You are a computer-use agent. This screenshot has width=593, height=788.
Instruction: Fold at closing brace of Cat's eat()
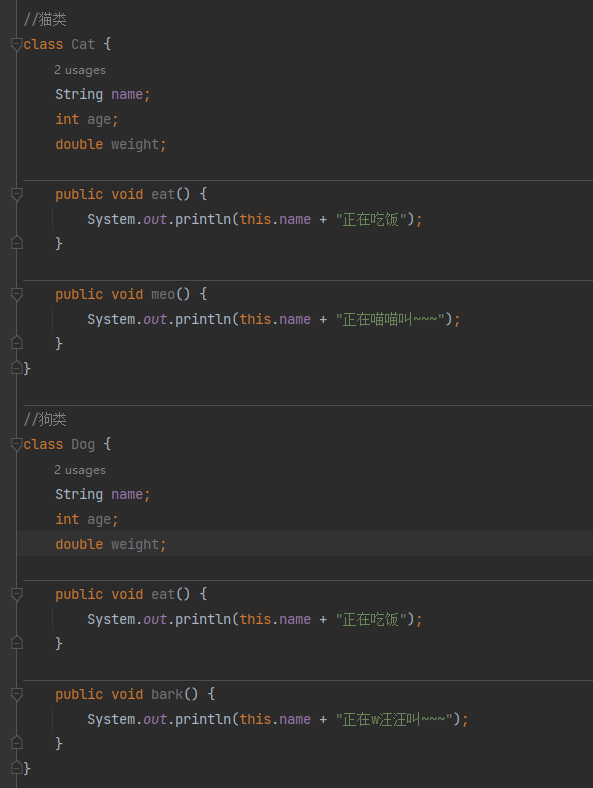tap(17, 243)
